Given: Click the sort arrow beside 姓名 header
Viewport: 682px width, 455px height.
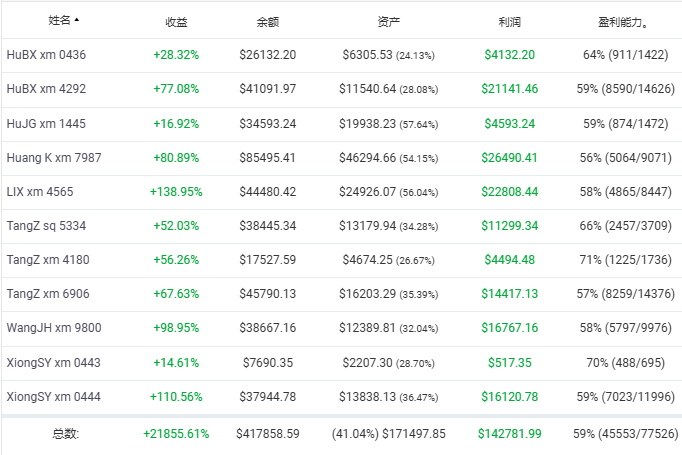Looking at the screenshot, I should tap(77, 20).
